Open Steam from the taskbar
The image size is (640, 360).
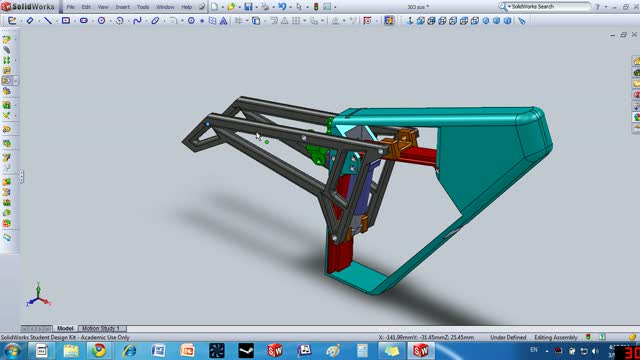[x=246, y=351]
